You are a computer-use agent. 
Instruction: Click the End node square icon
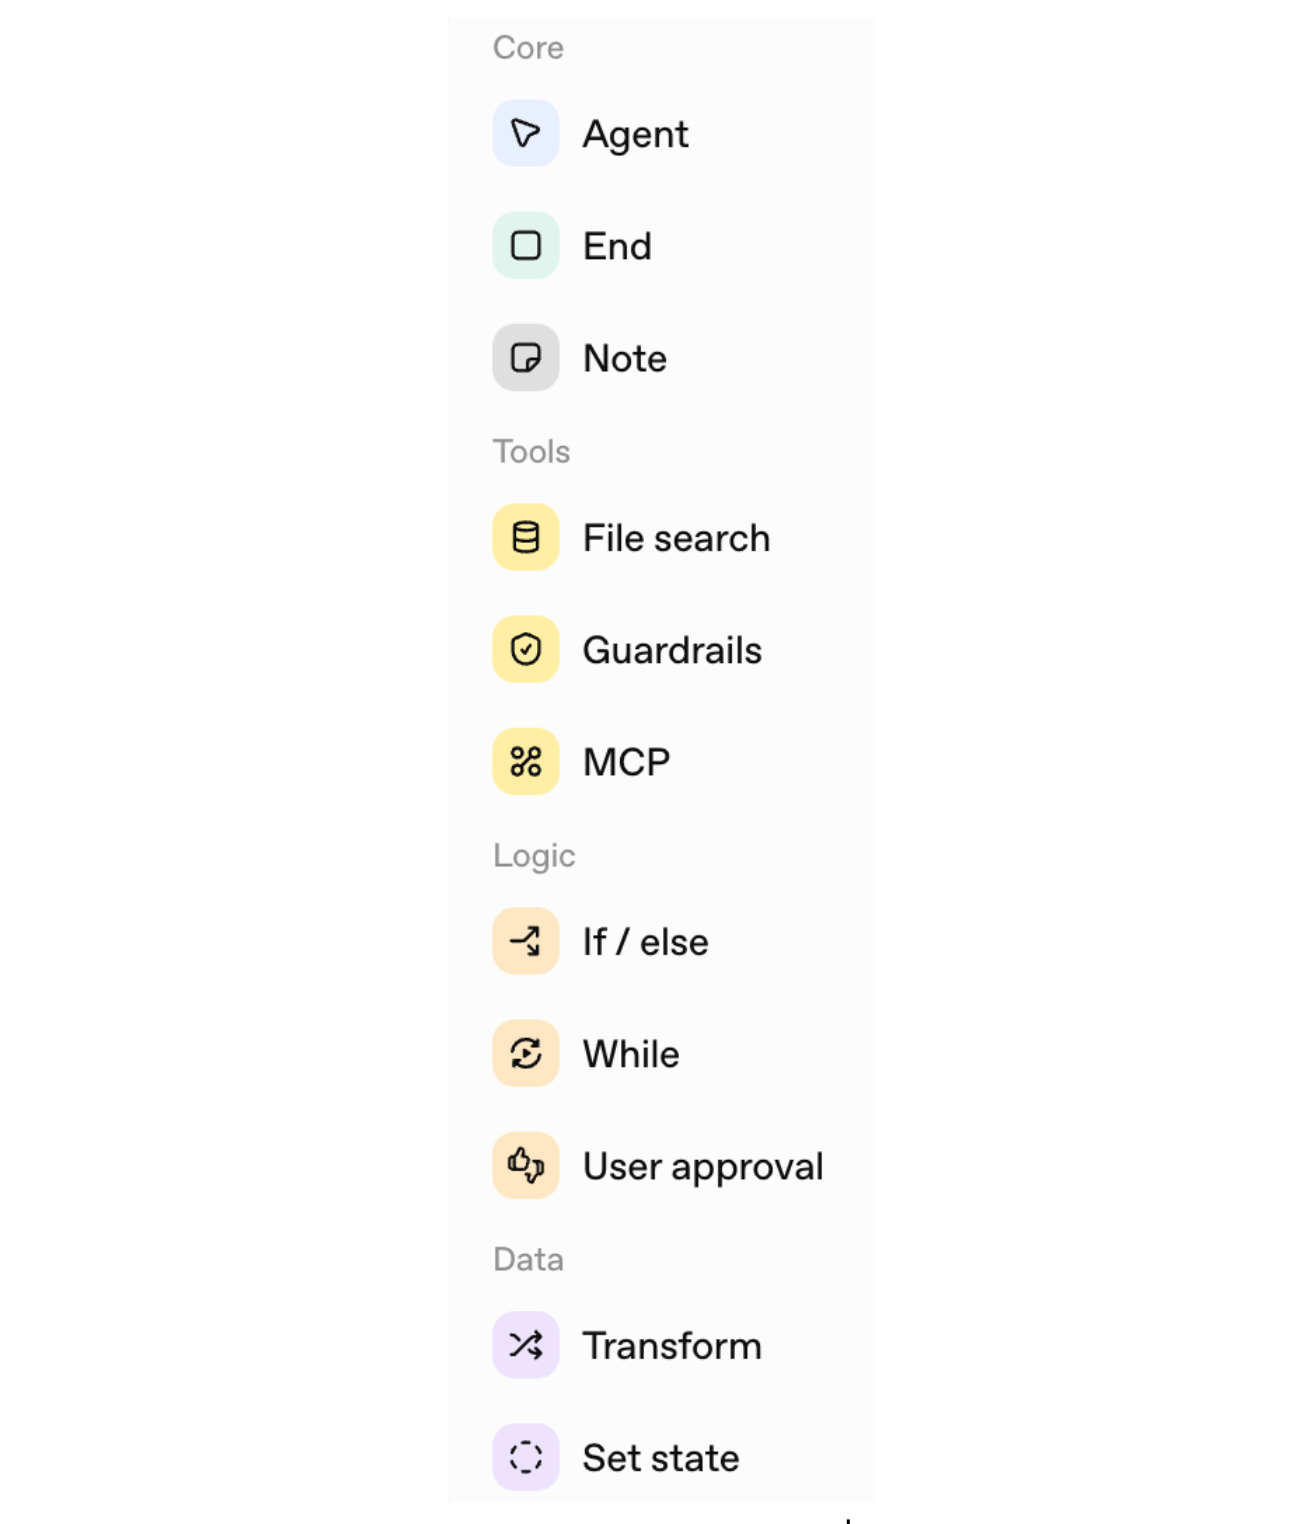click(x=525, y=245)
